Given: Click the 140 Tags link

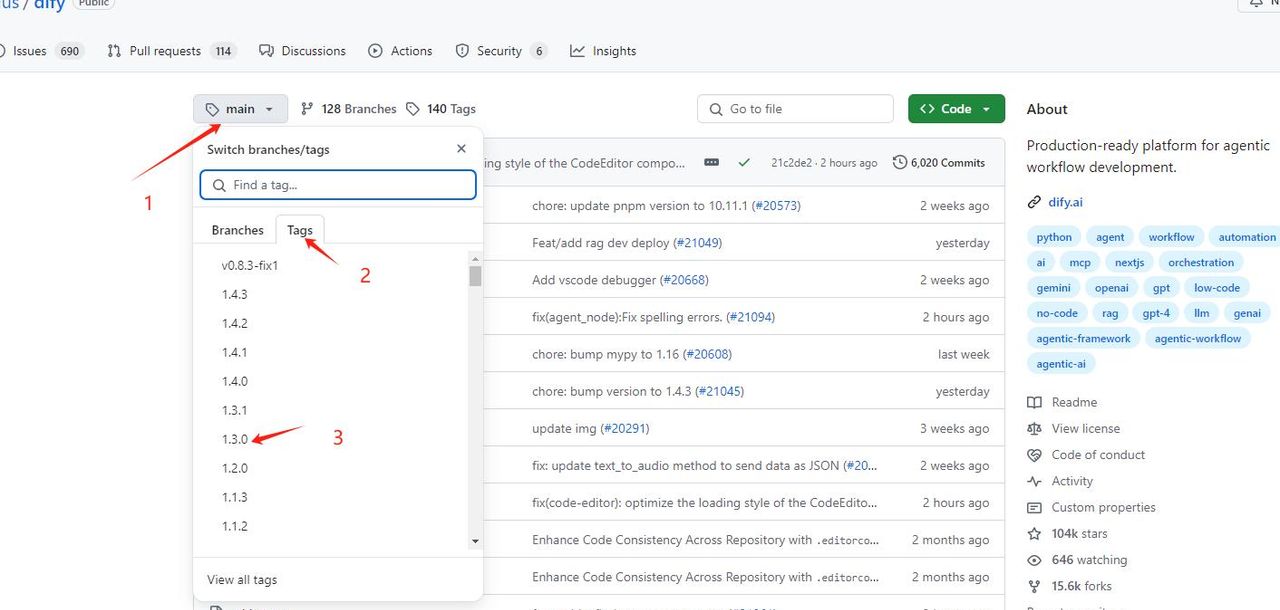Looking at the screenshot, I should pyautogui.click(x=441, y=109).
